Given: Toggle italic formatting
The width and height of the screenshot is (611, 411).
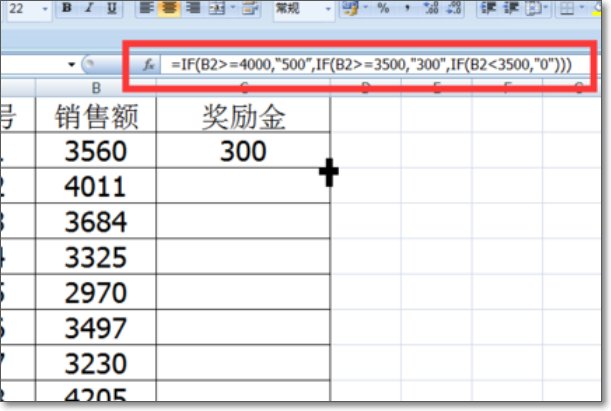Looking at the screenshot, I should pos(89,7).
